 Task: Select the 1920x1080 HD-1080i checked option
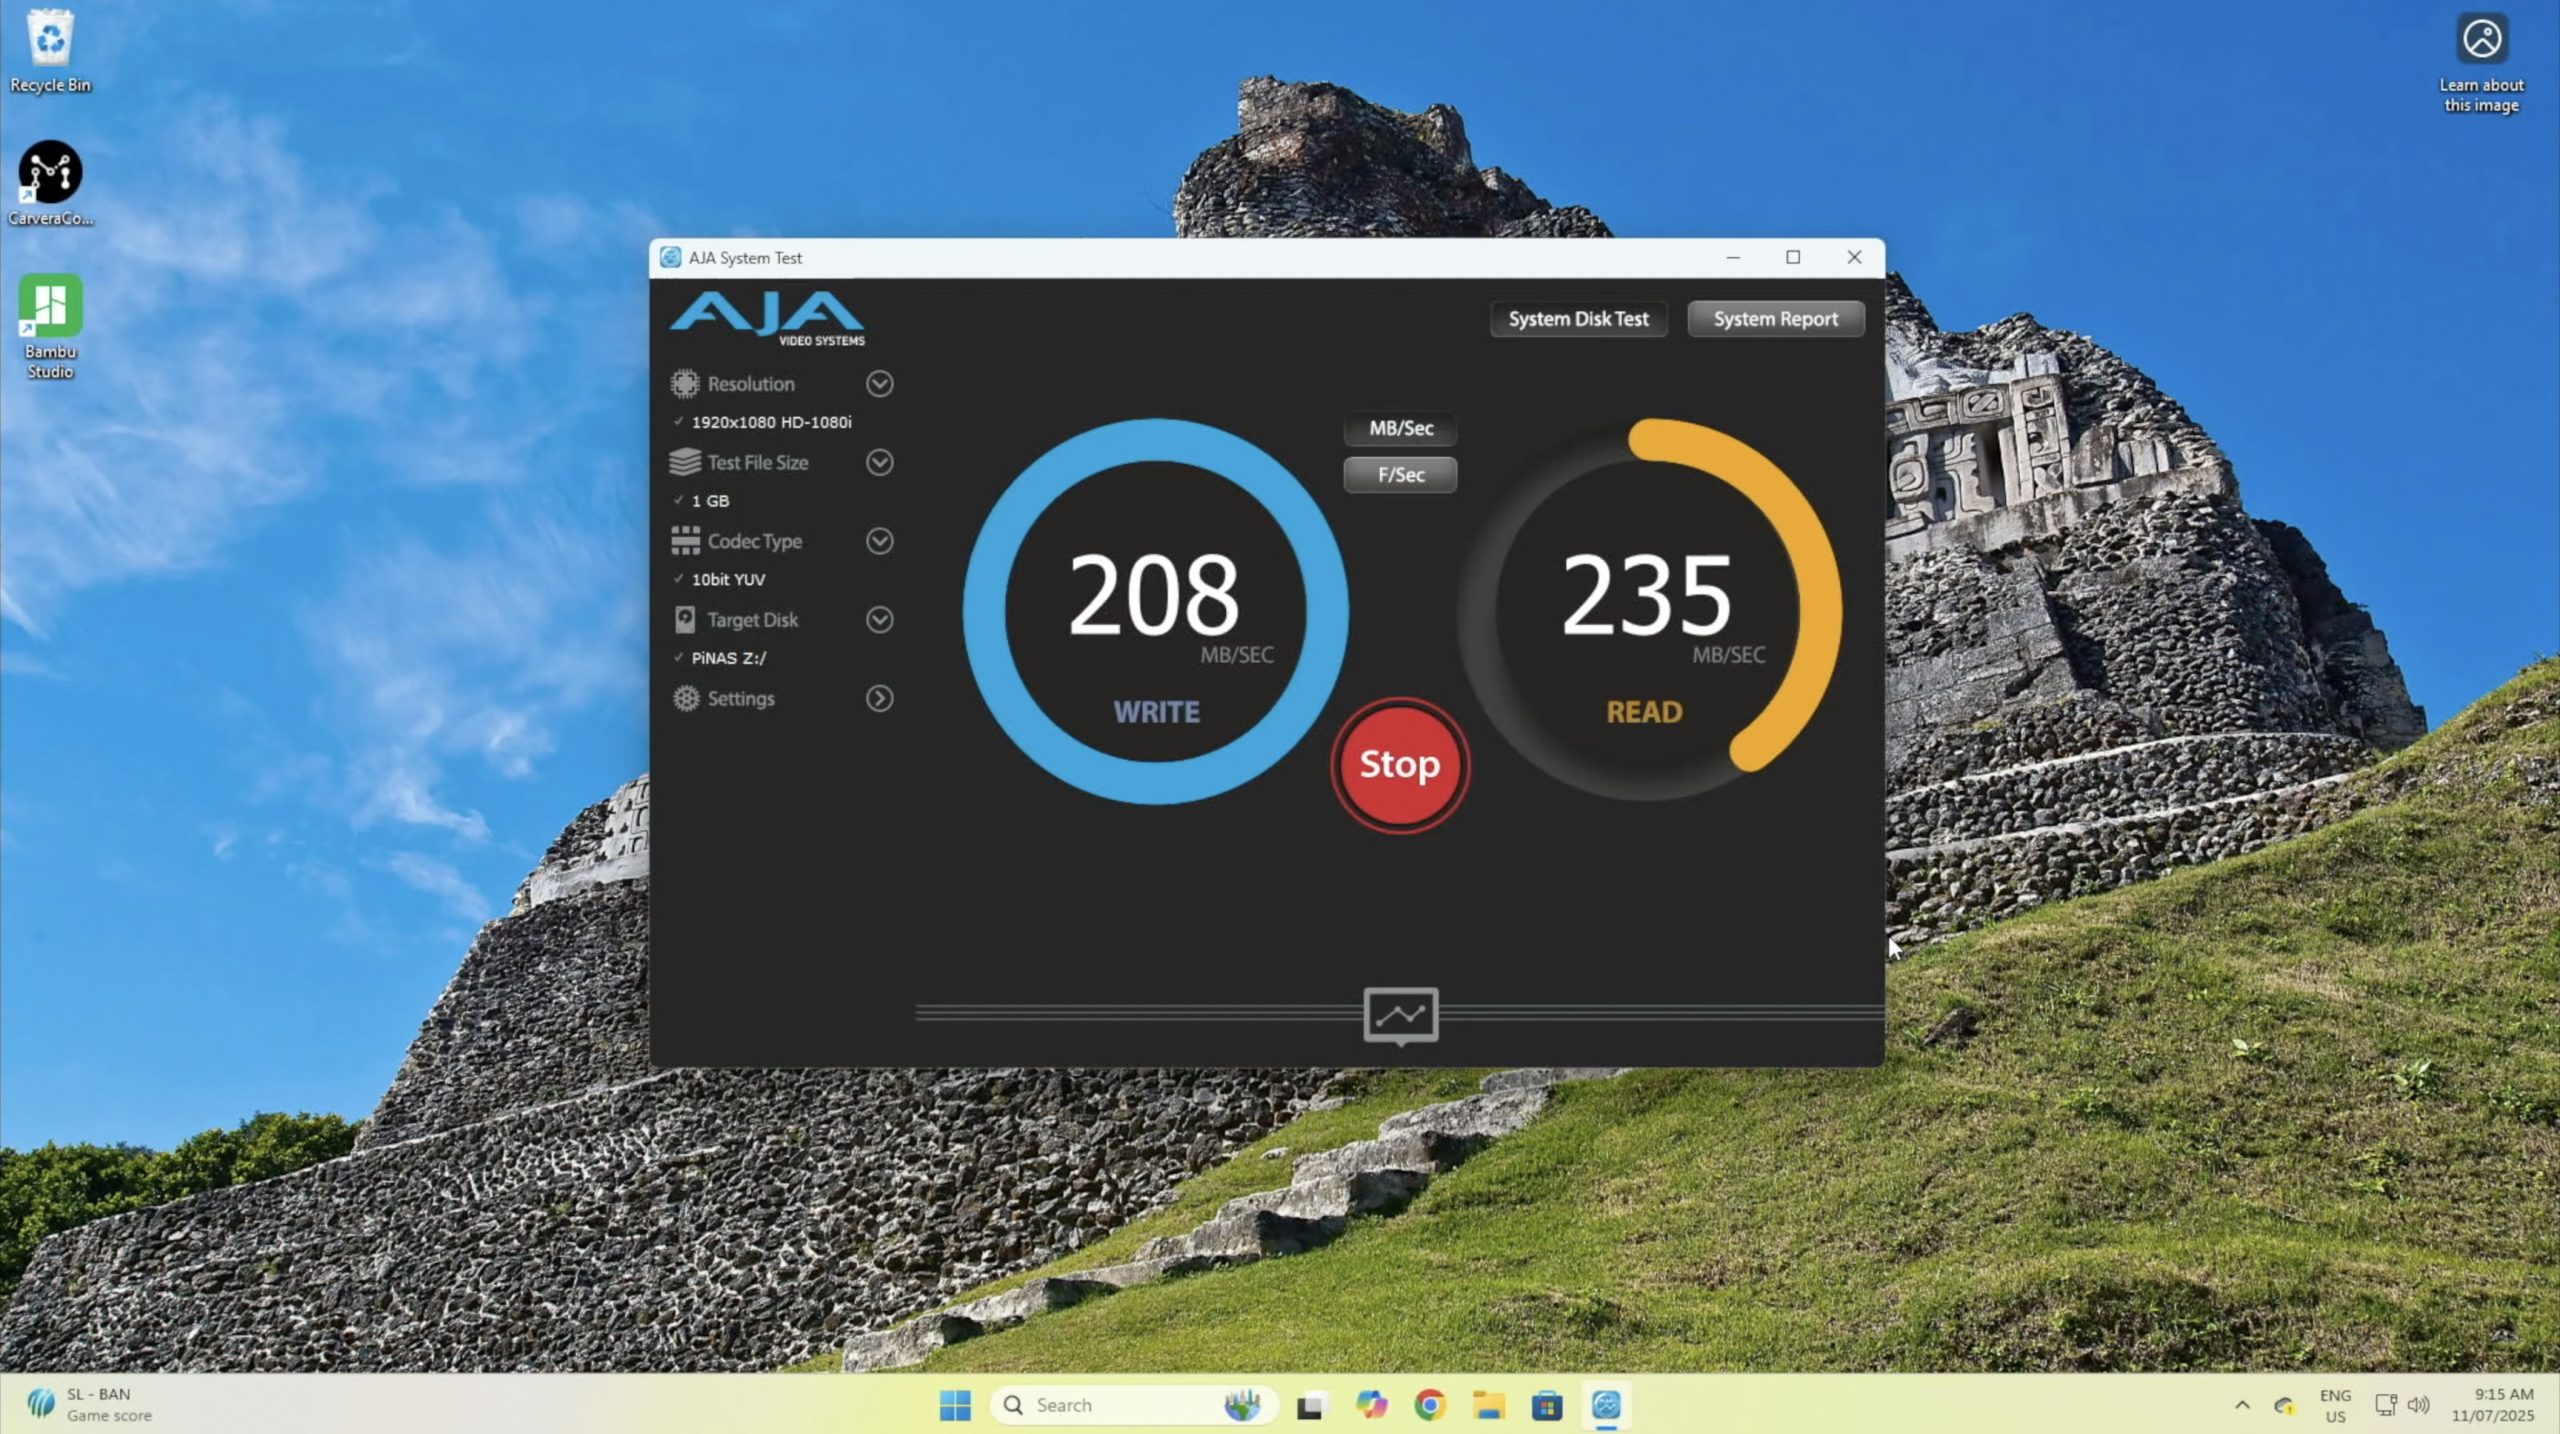point(770,422)
